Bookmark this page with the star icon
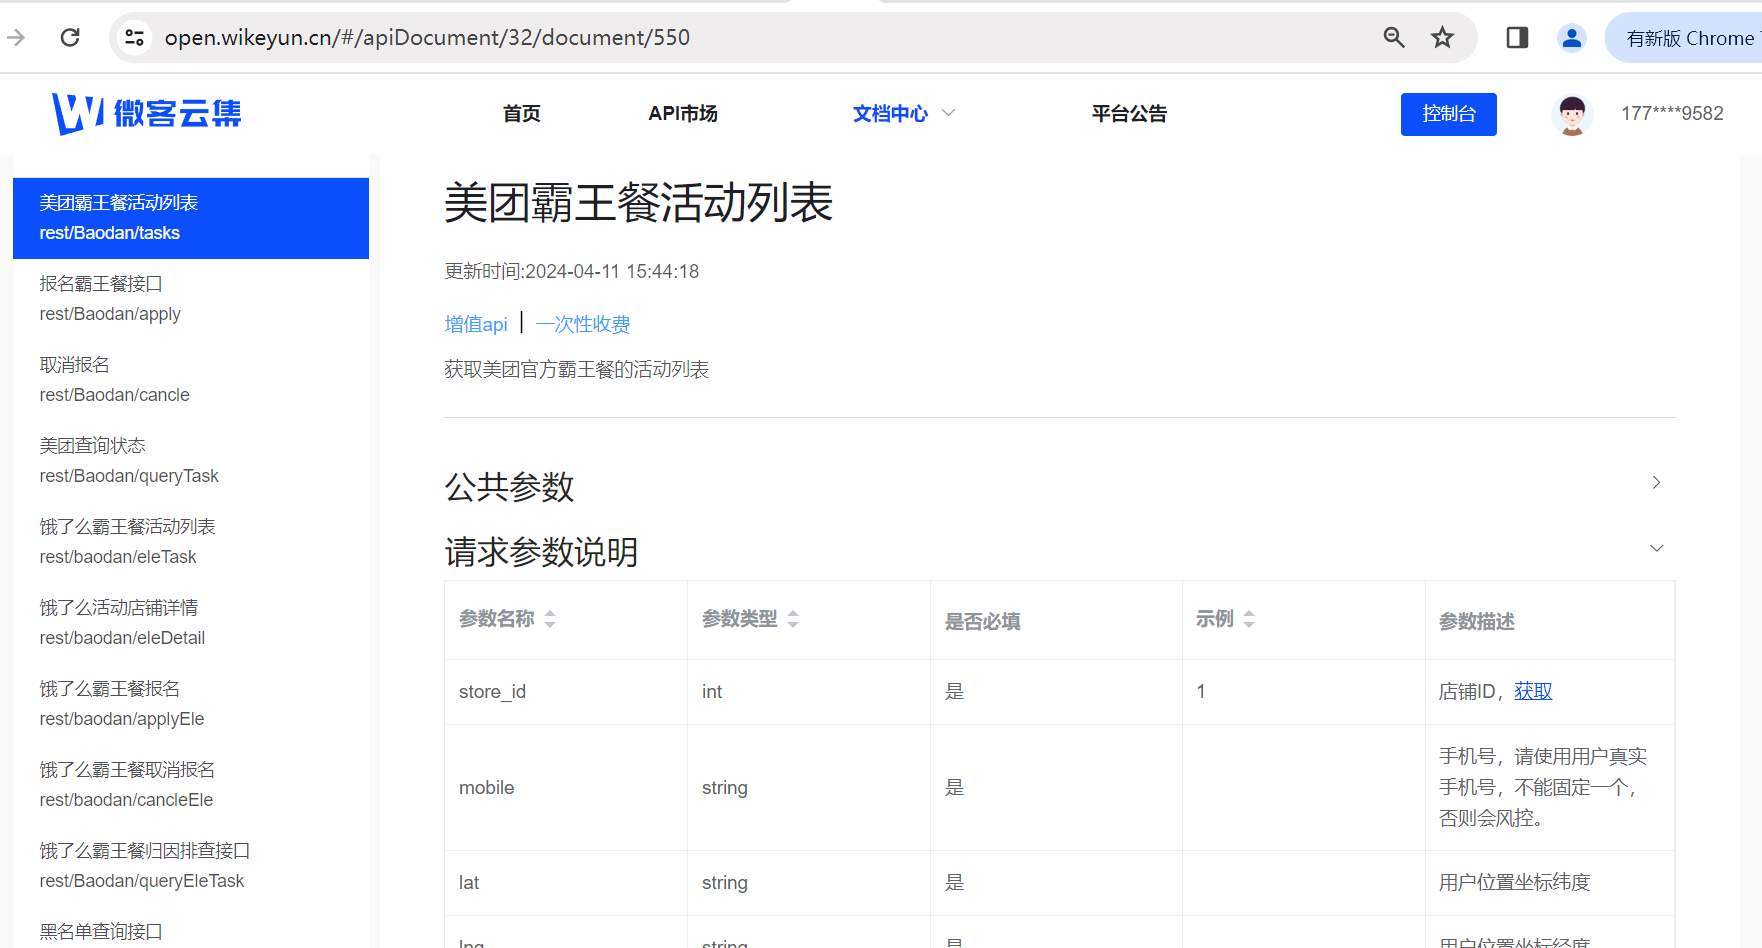The image size is (1762, 948). coord(1442,38)
